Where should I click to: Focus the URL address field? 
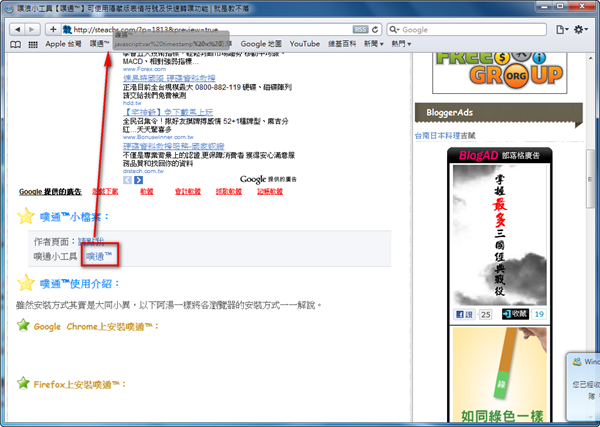pyautogui.click(x=212, y=29)
